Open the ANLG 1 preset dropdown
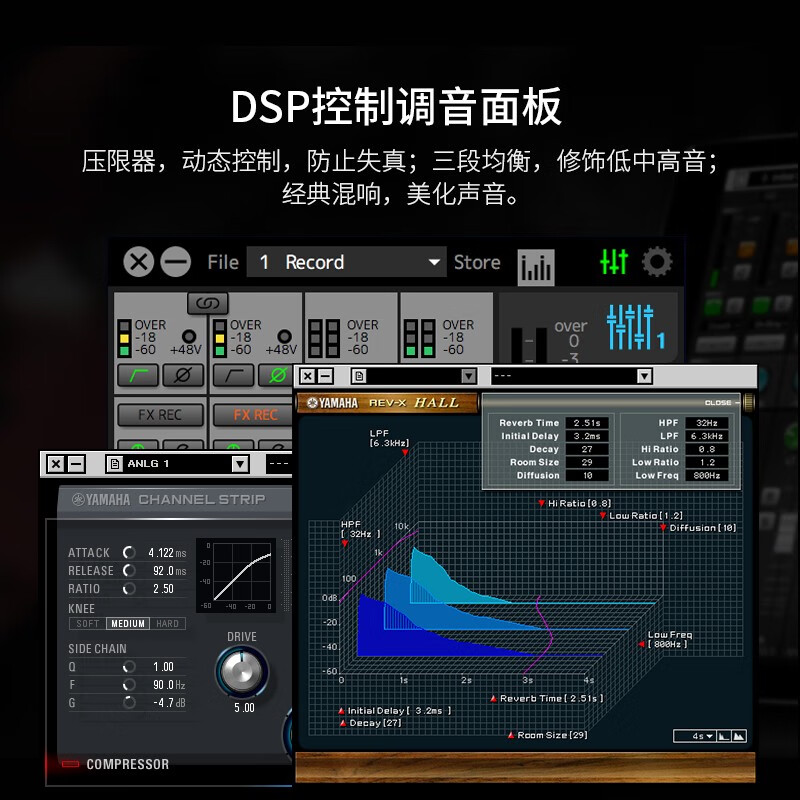This screenshot has height=800, width=800. 239,464
